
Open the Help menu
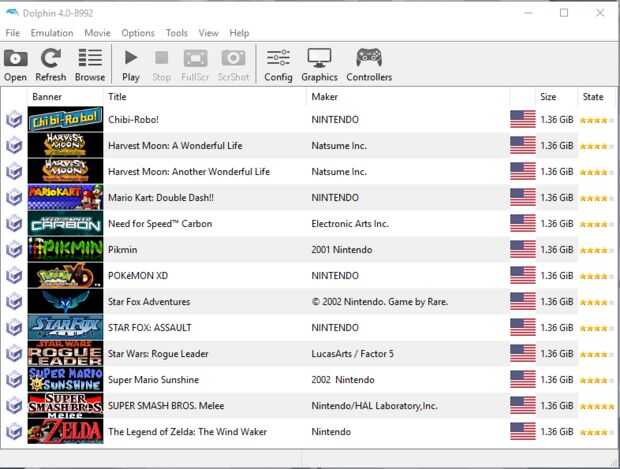239,33
